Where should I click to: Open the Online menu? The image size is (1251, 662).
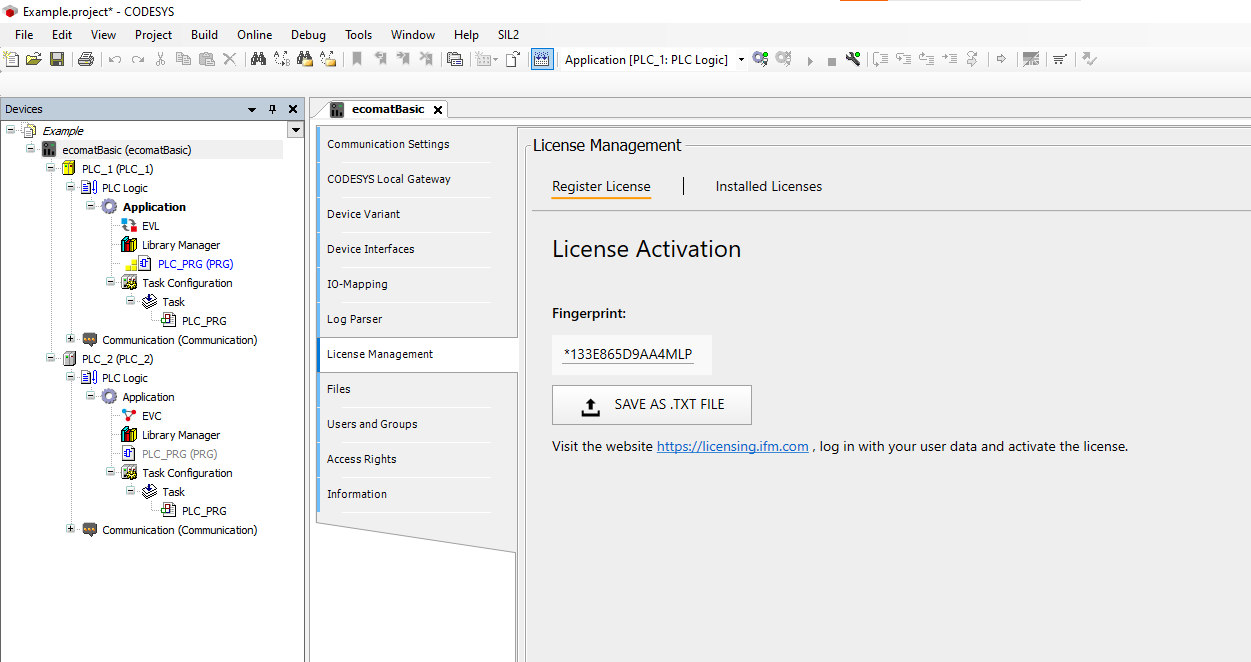point(254,34)
